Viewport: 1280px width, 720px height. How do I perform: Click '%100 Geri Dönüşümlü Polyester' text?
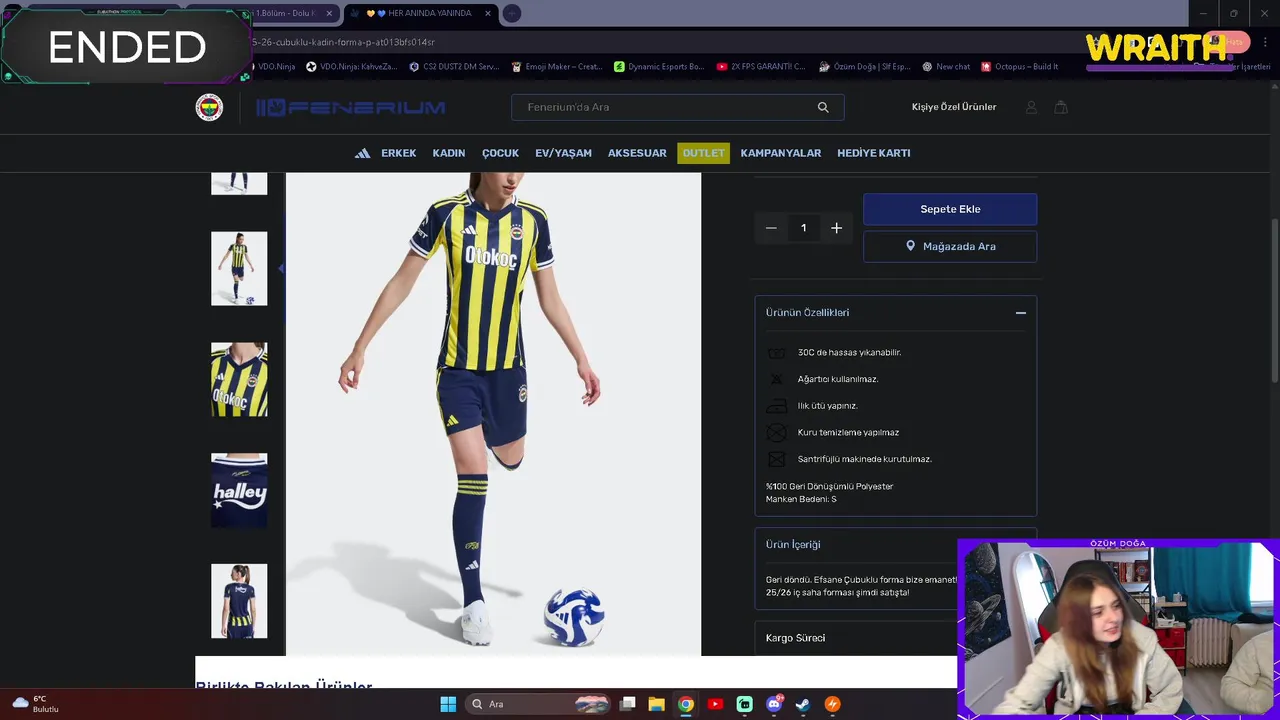tap(829, 487)
